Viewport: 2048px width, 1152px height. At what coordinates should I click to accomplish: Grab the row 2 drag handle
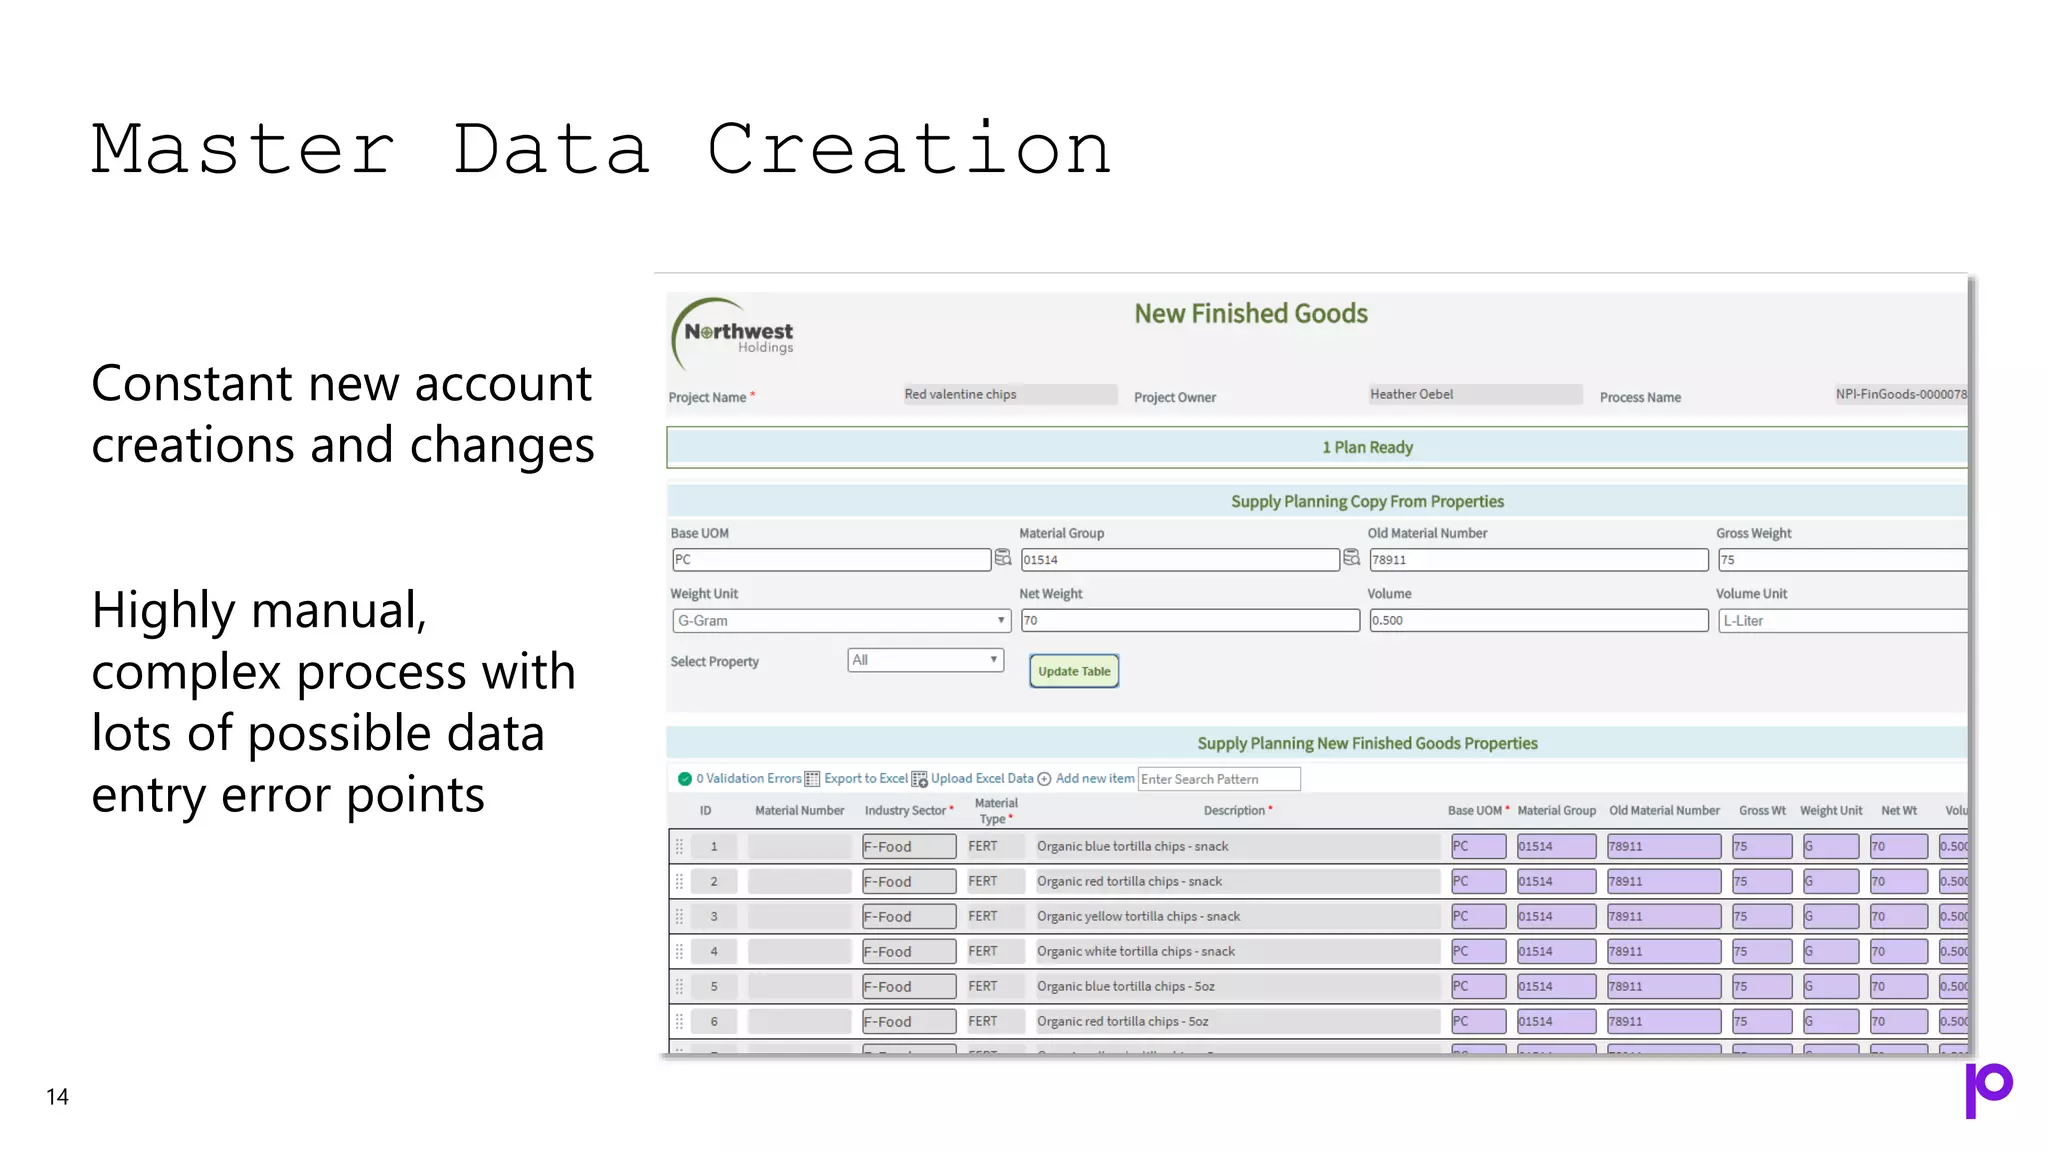tap(679, 882)
